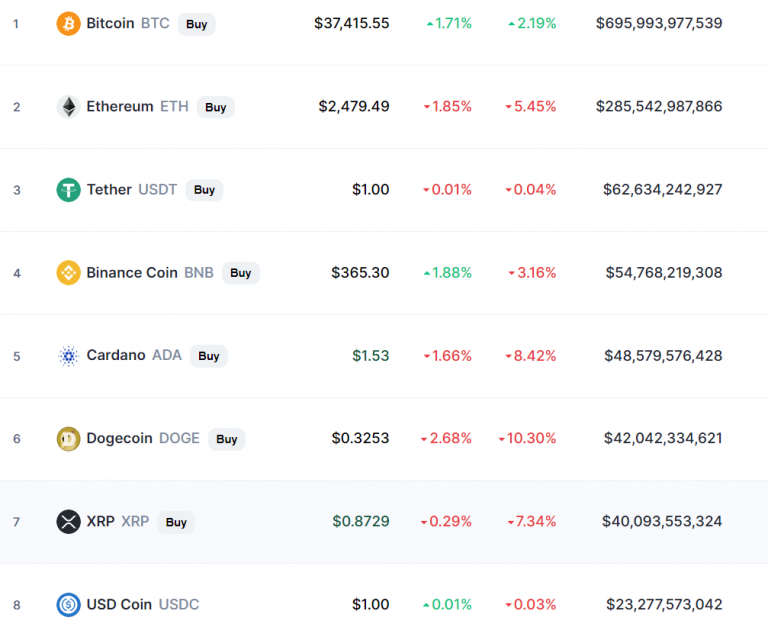Click USD Coin market cap $23,277,573,042

pyautogui.click(x=664, y=604)
